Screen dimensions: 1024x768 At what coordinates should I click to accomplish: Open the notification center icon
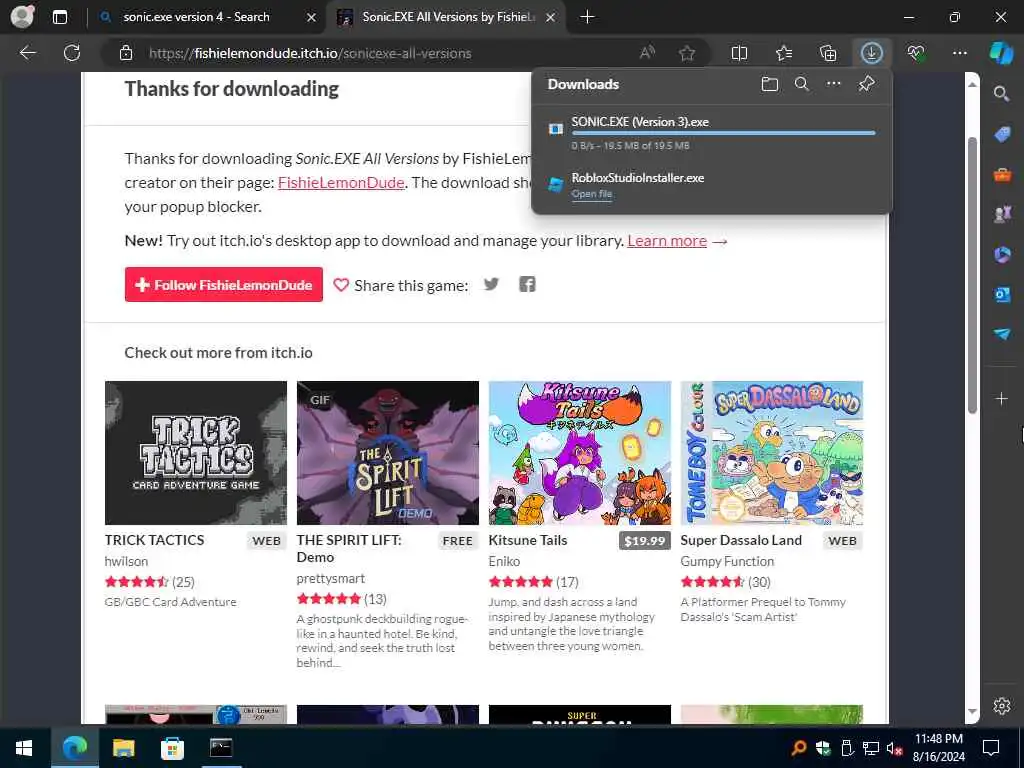pyautogui.click(x=991, y=748)
